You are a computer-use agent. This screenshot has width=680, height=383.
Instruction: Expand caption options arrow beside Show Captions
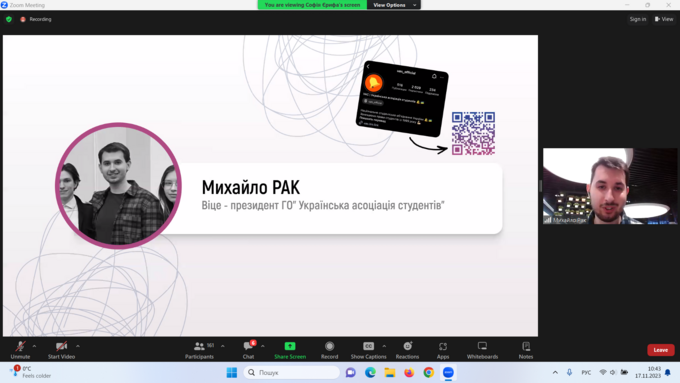tap(384, 346)
